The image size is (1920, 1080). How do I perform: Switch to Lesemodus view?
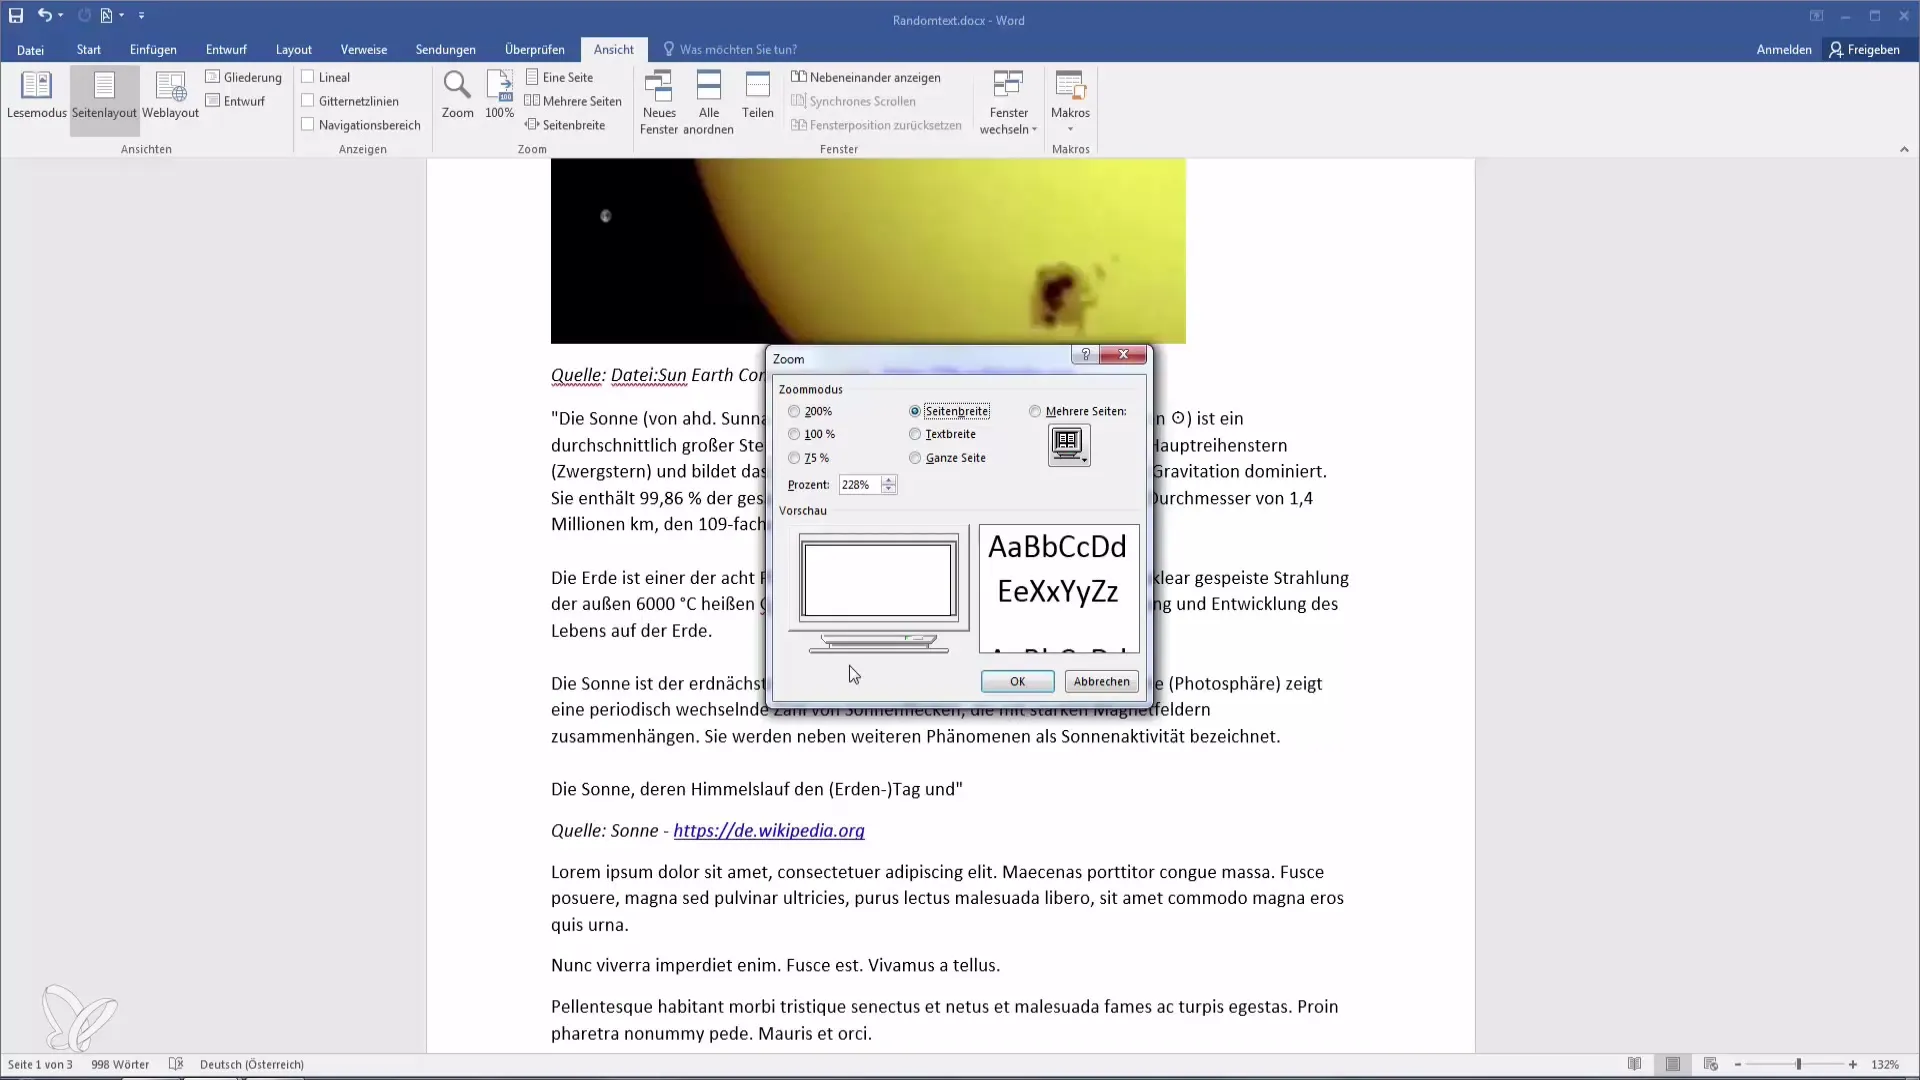[37, 97]
